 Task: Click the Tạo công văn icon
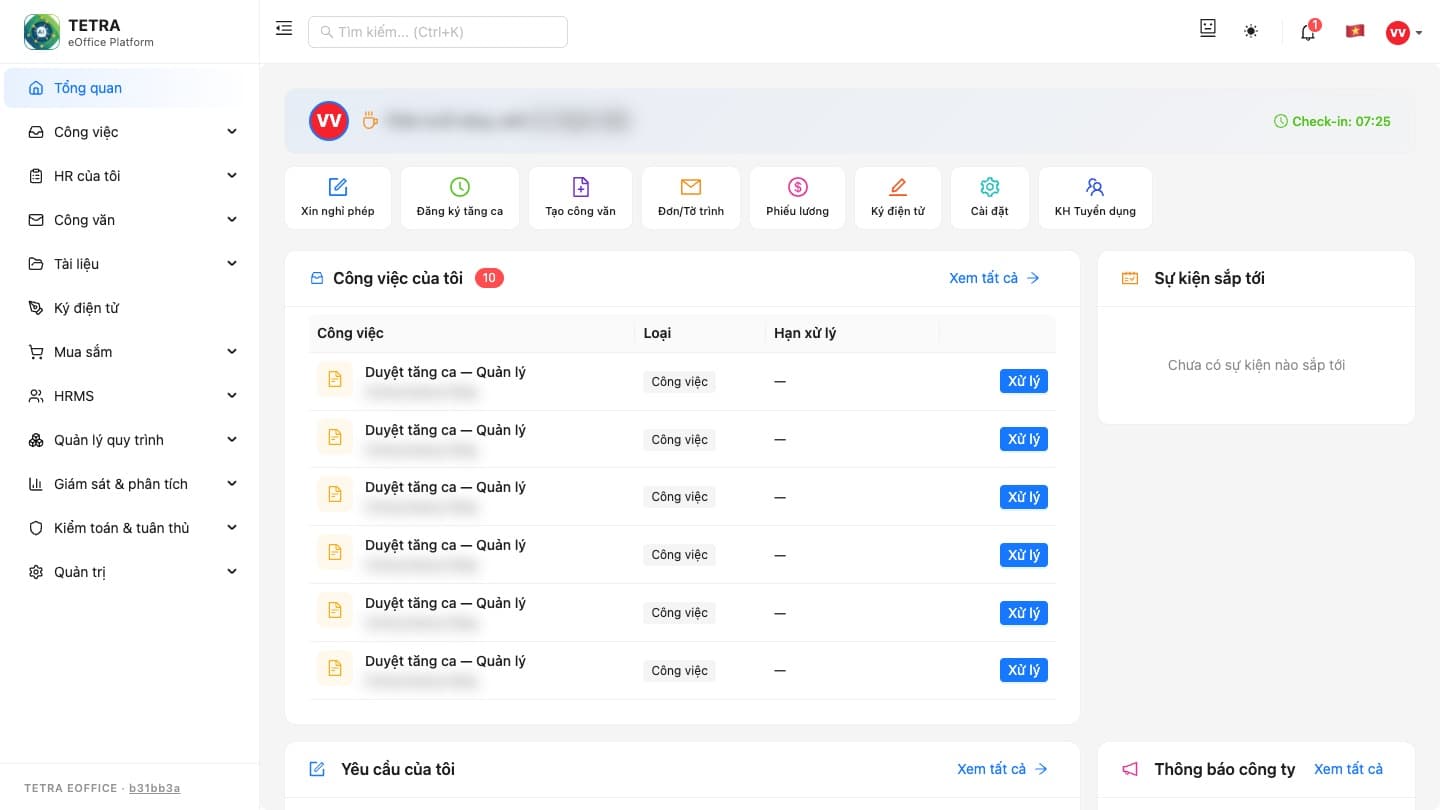tap(580, 187)
